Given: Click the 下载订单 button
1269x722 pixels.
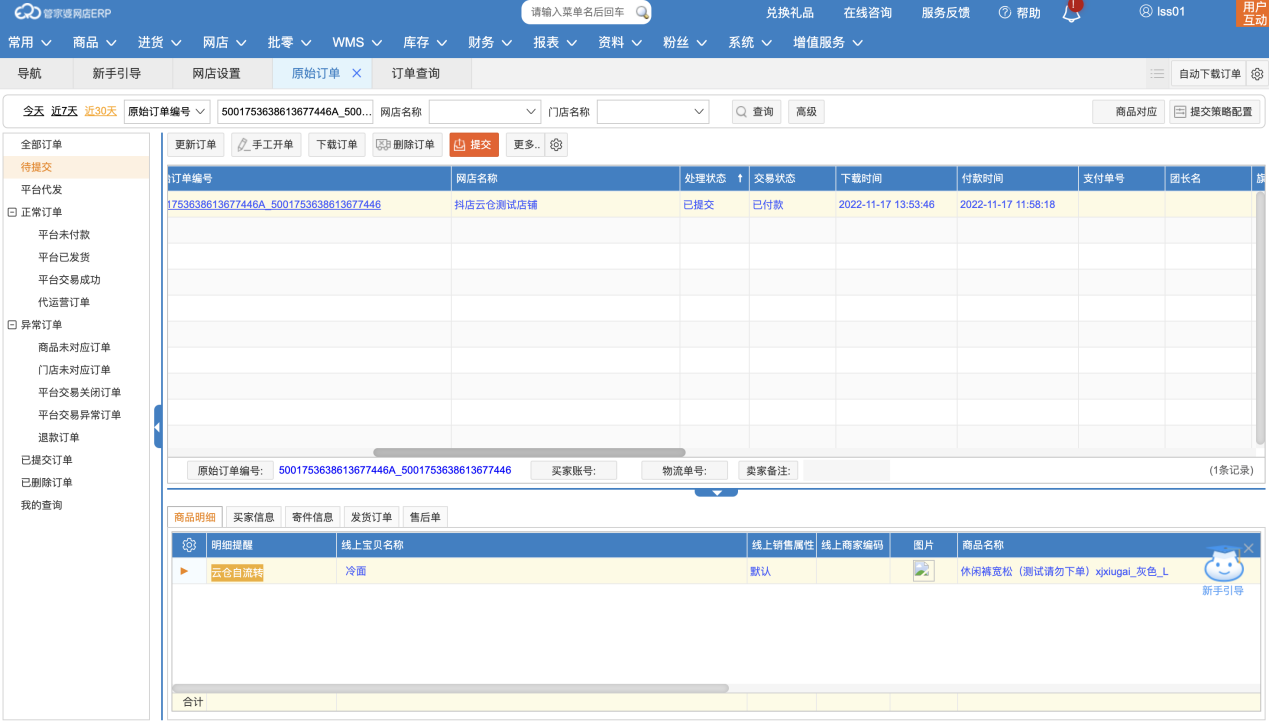Looking at the screenshot, I should point(337,145).
